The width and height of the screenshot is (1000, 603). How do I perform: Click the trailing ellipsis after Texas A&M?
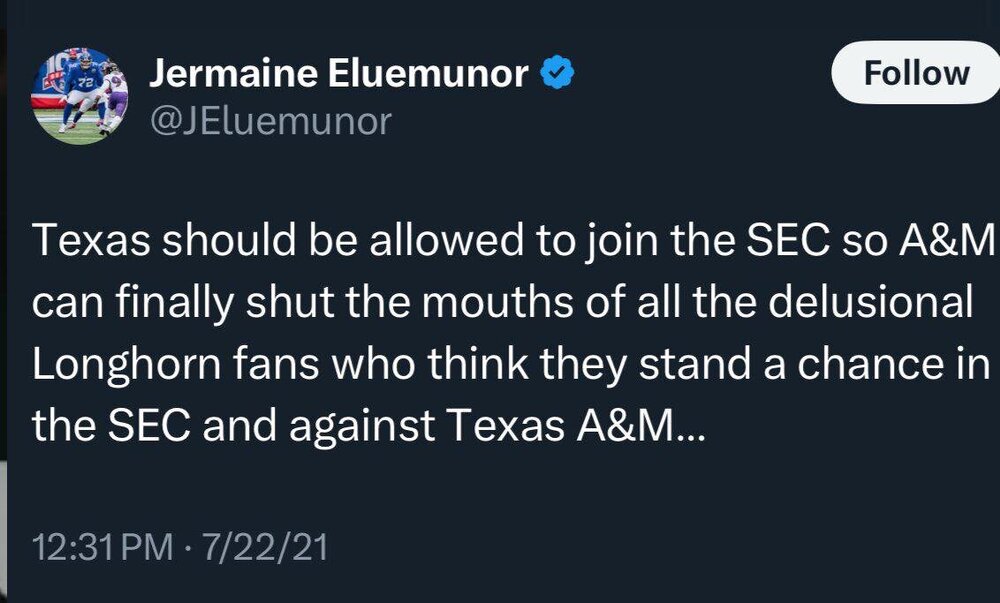click(692, 427)
